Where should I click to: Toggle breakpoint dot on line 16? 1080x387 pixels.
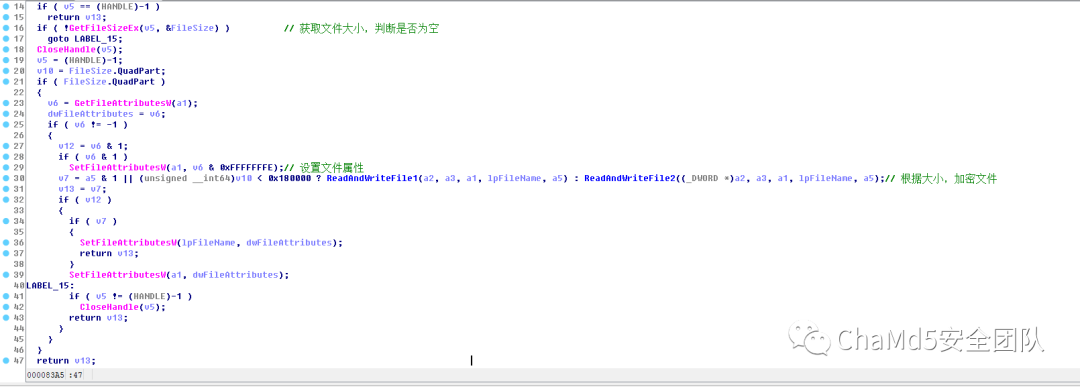6,28
